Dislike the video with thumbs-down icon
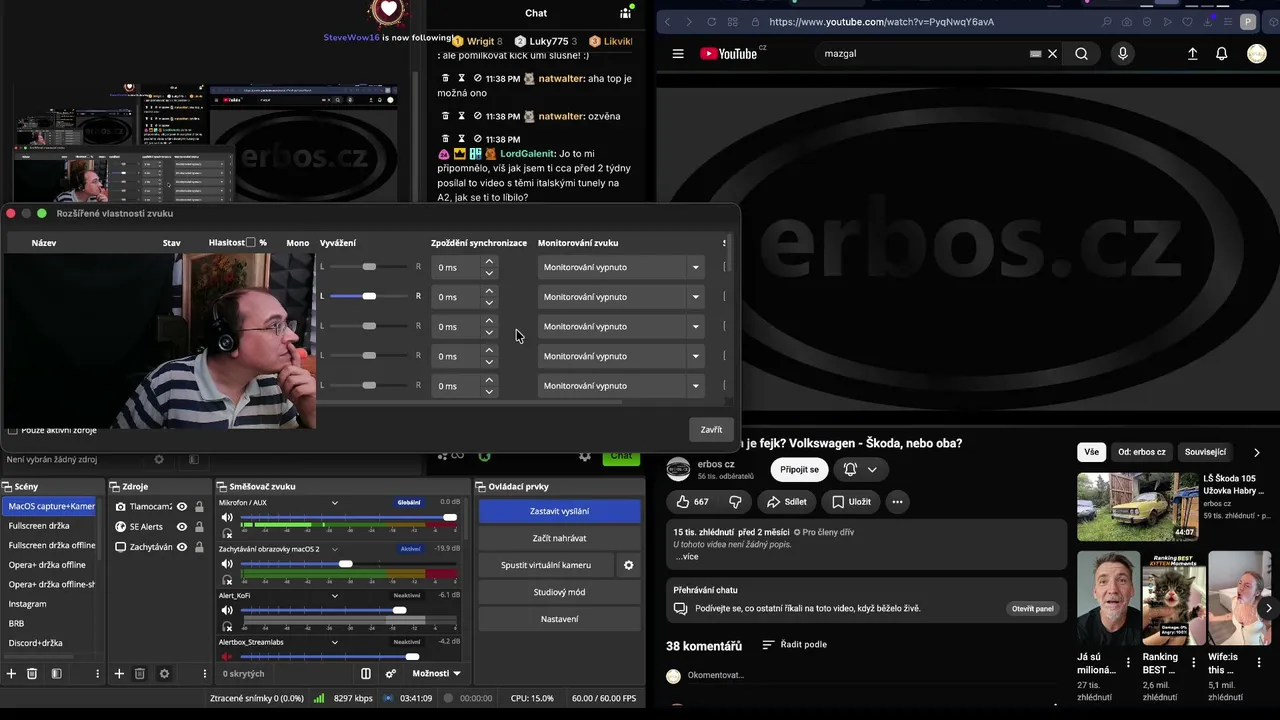This screenshot has width=1280, height=720. [x=735, y=502]
